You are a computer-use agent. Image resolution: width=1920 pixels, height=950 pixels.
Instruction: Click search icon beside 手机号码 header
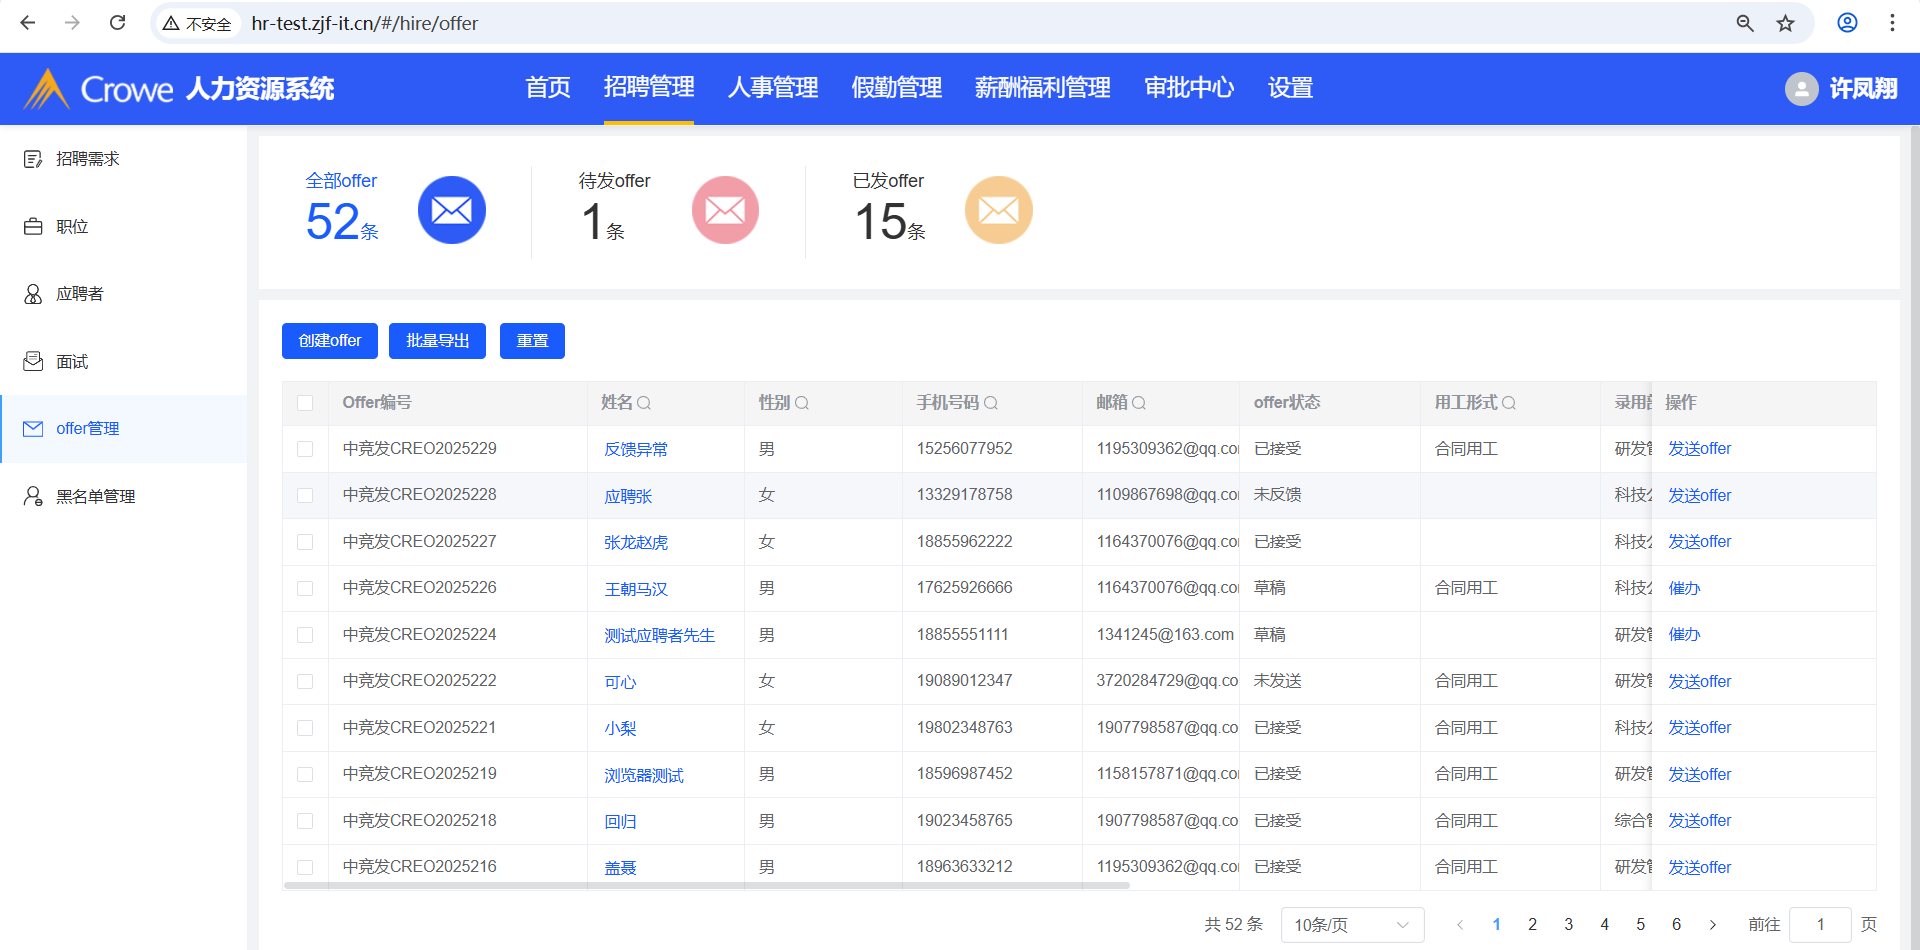pos(991,403)
